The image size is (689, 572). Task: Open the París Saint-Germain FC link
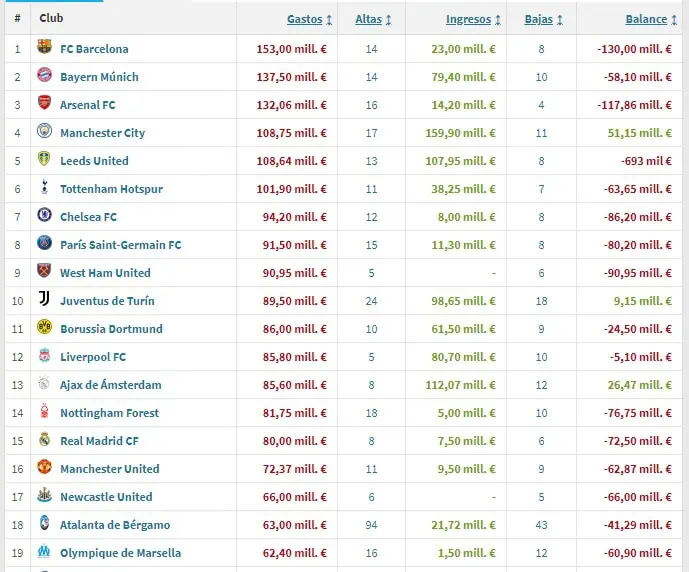pos(120,245)
